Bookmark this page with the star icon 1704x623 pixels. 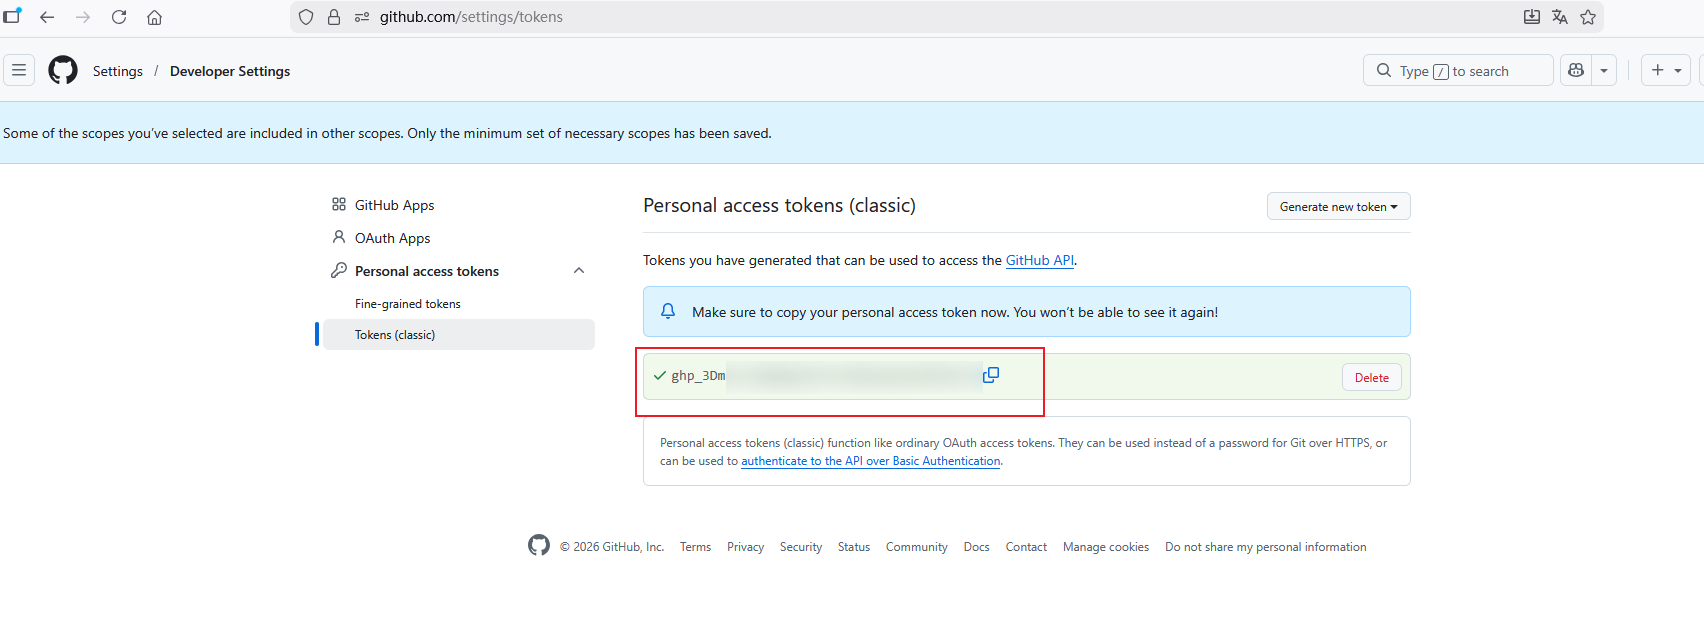point(1588,17)
